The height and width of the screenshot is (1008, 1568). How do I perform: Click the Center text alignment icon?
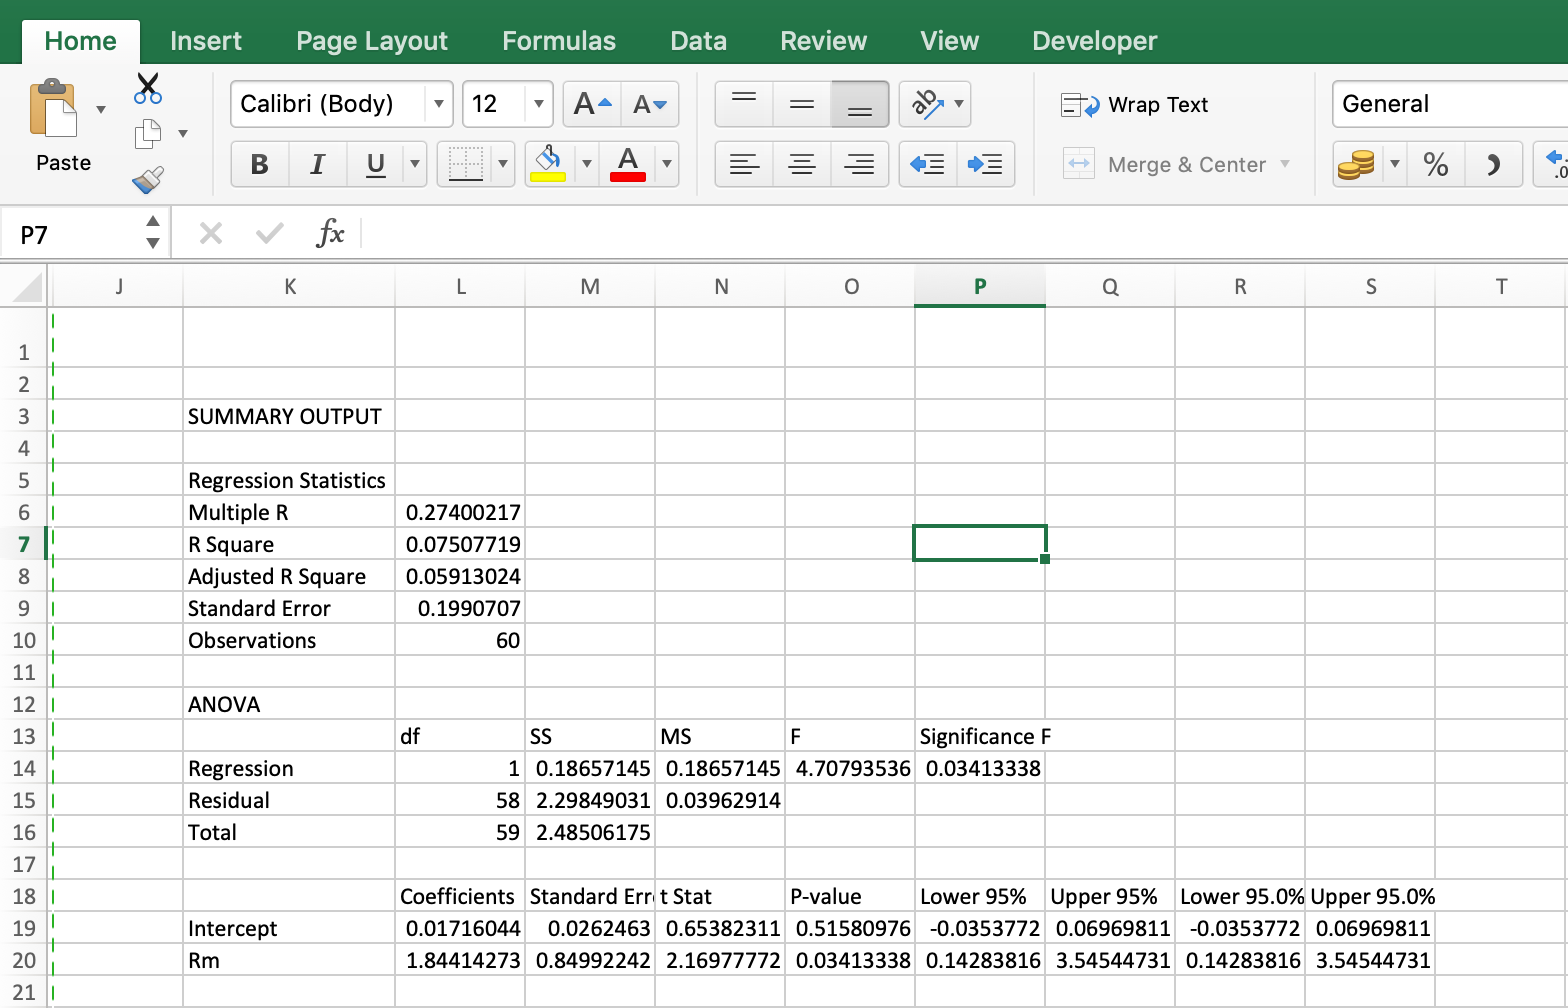pyautogui.click(x=802, y=164)
